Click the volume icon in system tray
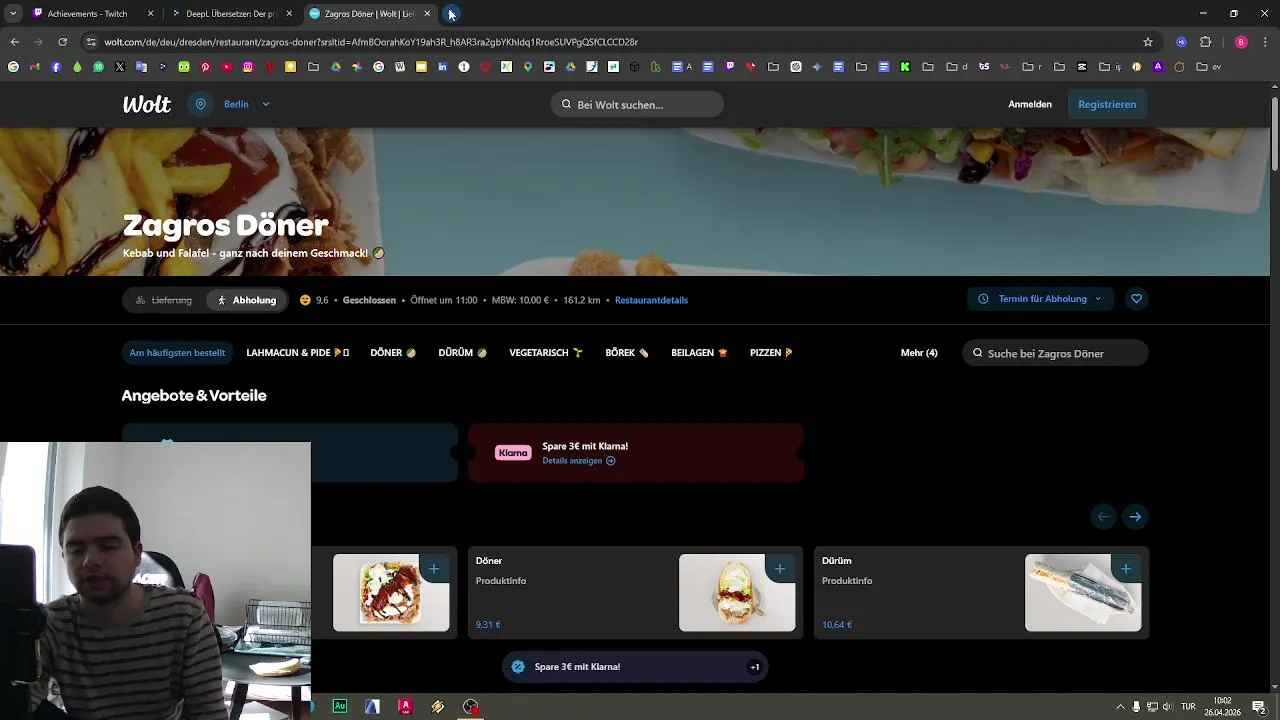The image size is (1280, 720). (x=1167, y=707)
